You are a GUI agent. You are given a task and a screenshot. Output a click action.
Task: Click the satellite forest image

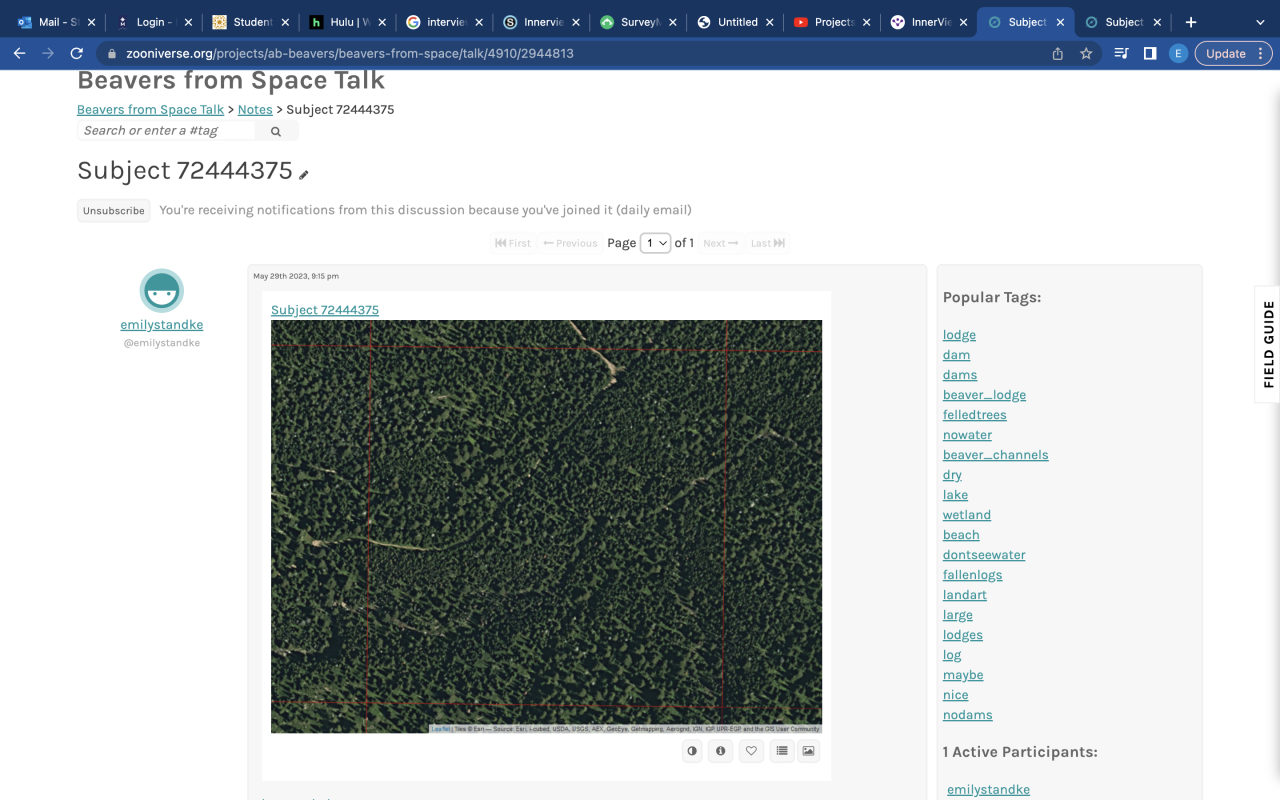tap(546, 526)
